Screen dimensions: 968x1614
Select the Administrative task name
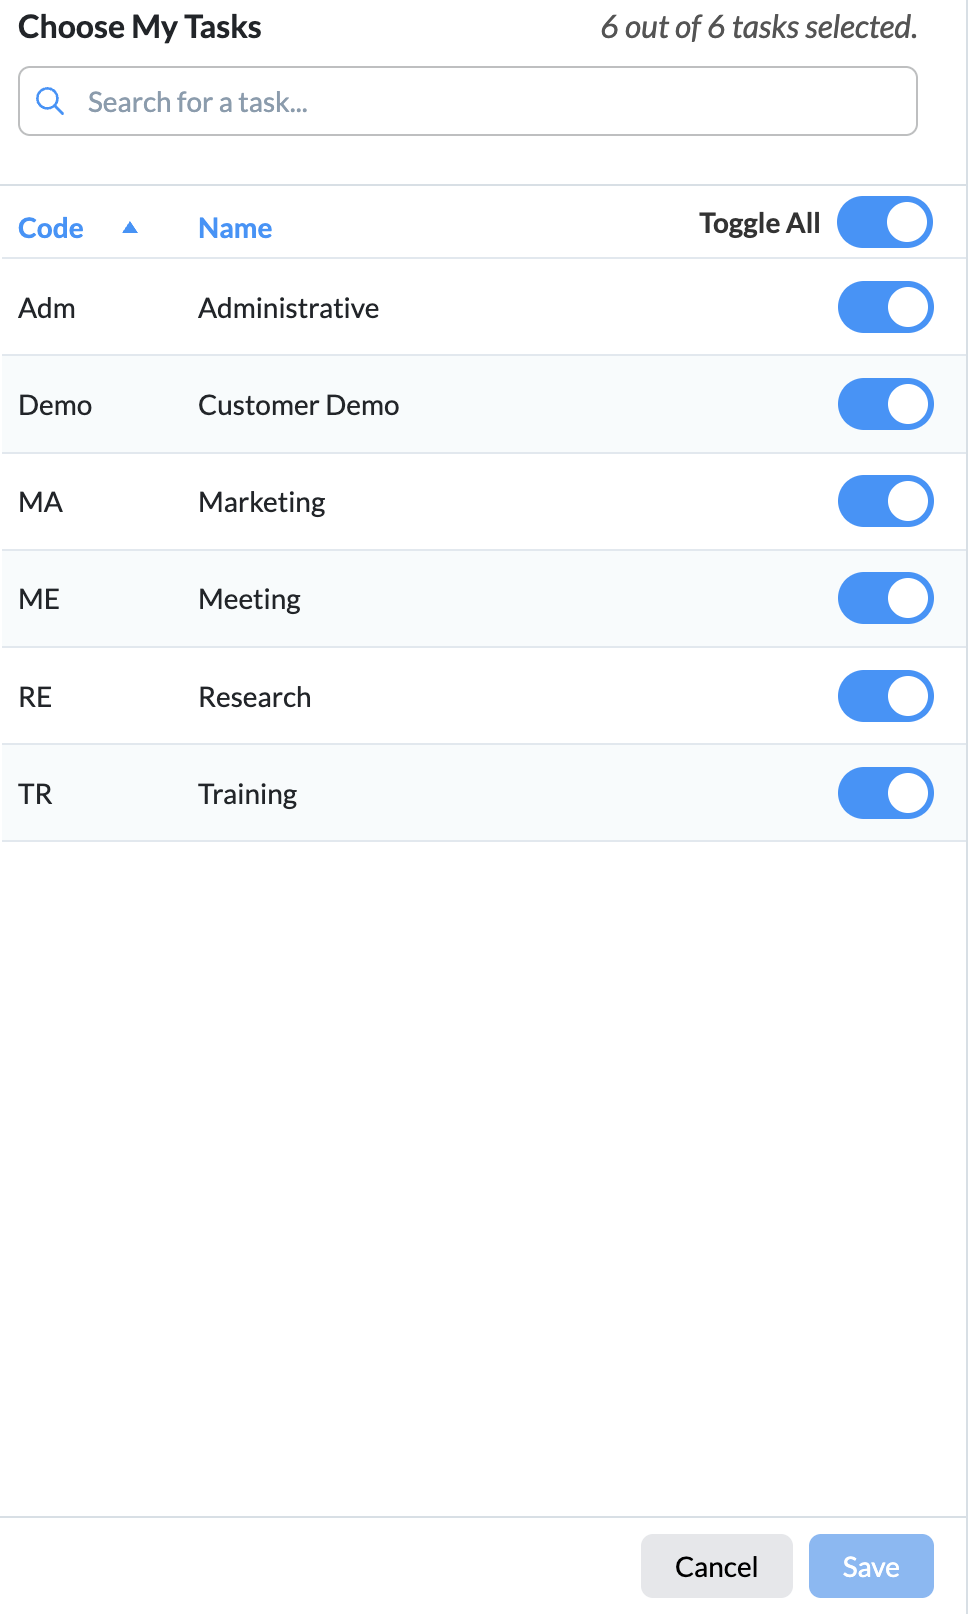point(288,308)
